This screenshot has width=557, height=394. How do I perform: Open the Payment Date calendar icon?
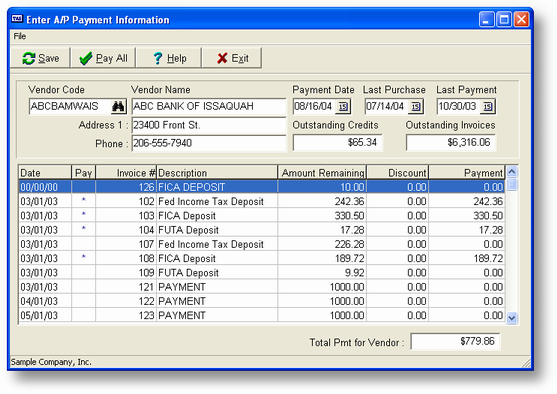[343, 106]
